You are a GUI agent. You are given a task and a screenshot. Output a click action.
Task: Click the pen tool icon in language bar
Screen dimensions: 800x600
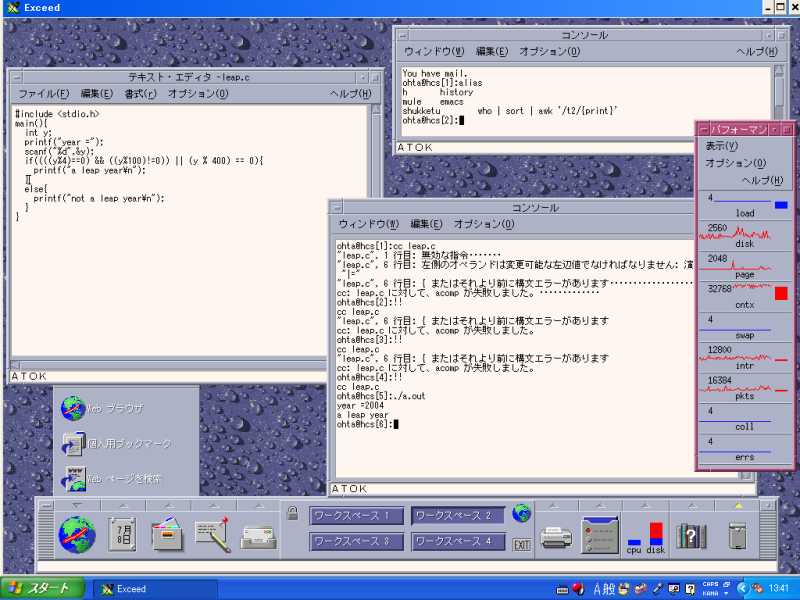coord(658,589)
